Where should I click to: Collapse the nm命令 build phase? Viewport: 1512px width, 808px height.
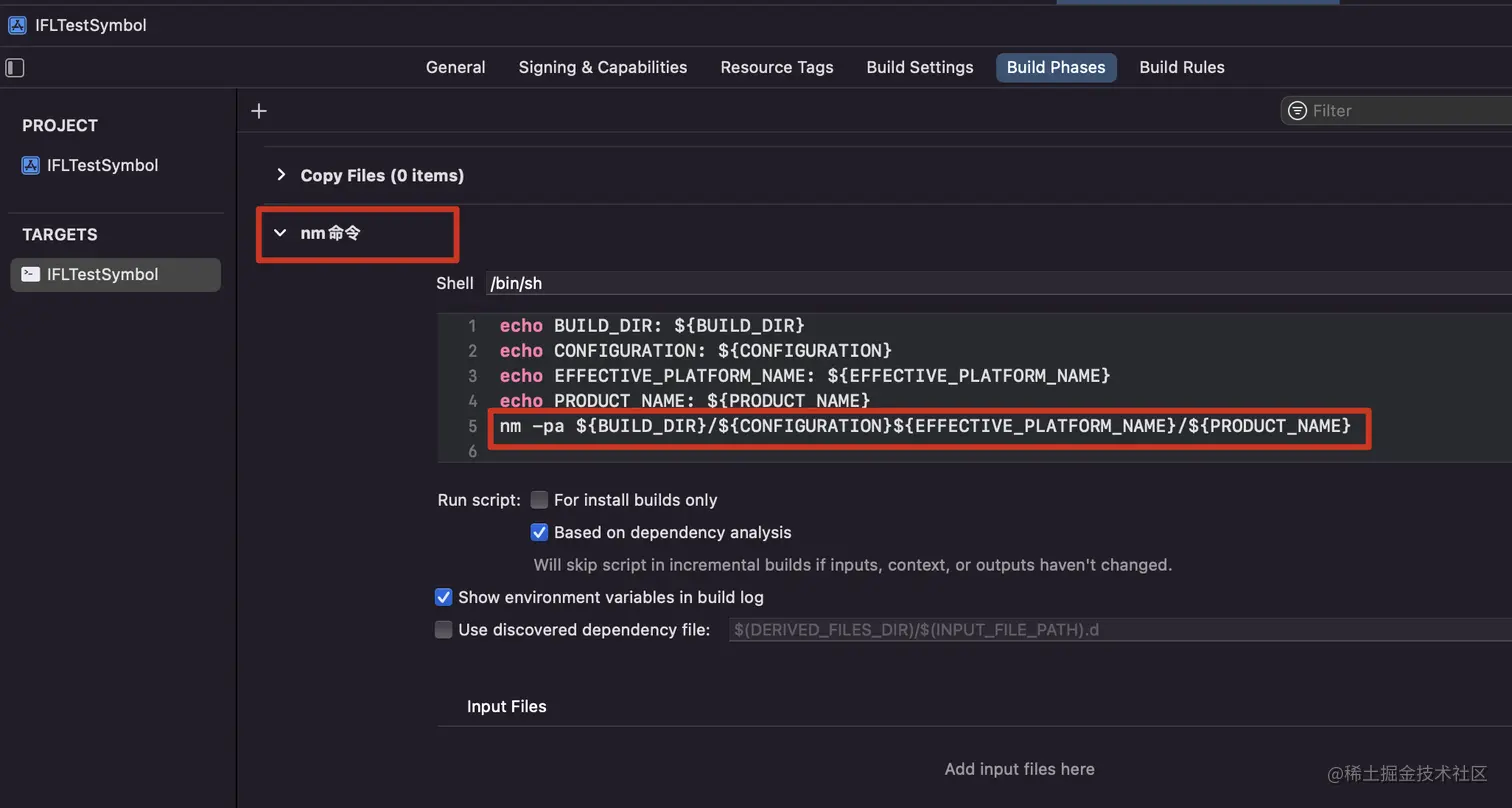click(x=280, y=232)
